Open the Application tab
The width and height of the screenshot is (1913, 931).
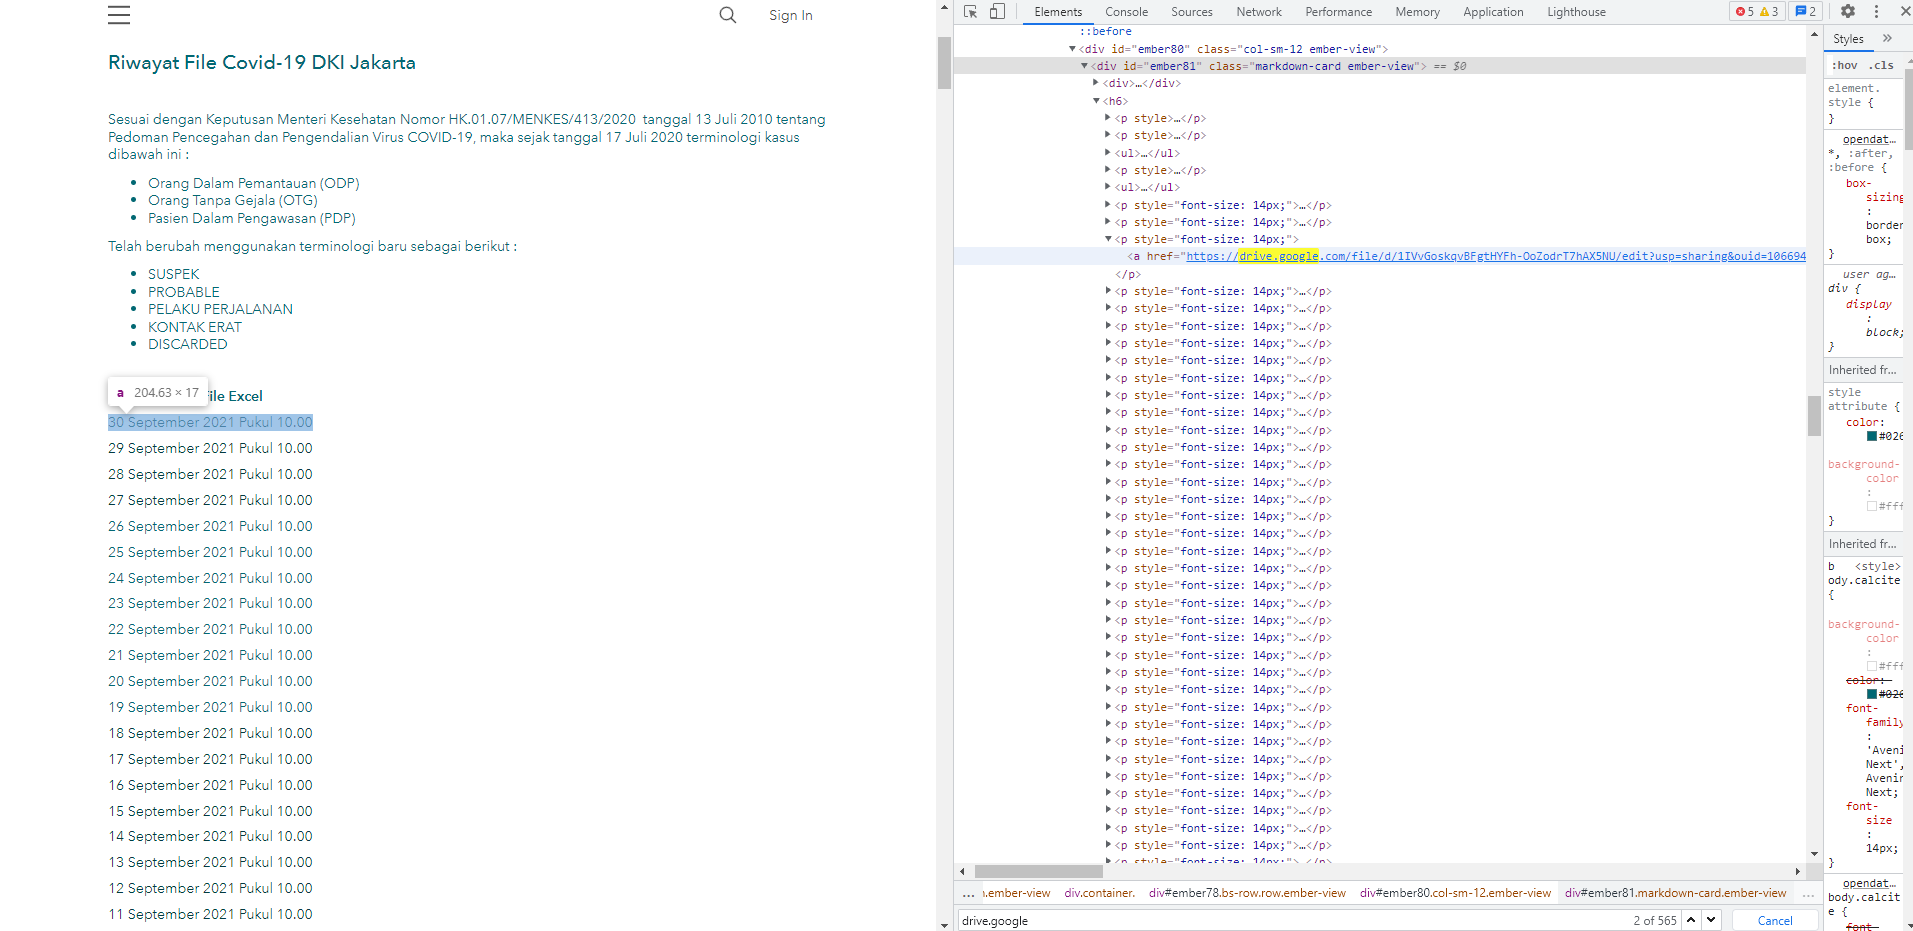pos(1493,12)
